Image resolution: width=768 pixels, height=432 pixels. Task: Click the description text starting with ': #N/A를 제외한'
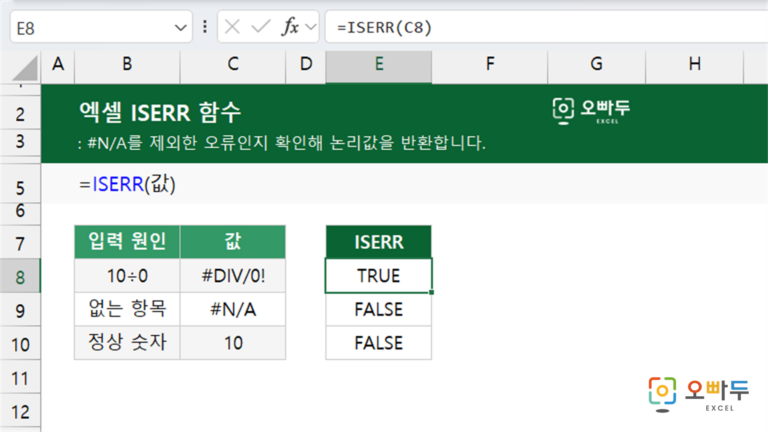click(282, 143)
